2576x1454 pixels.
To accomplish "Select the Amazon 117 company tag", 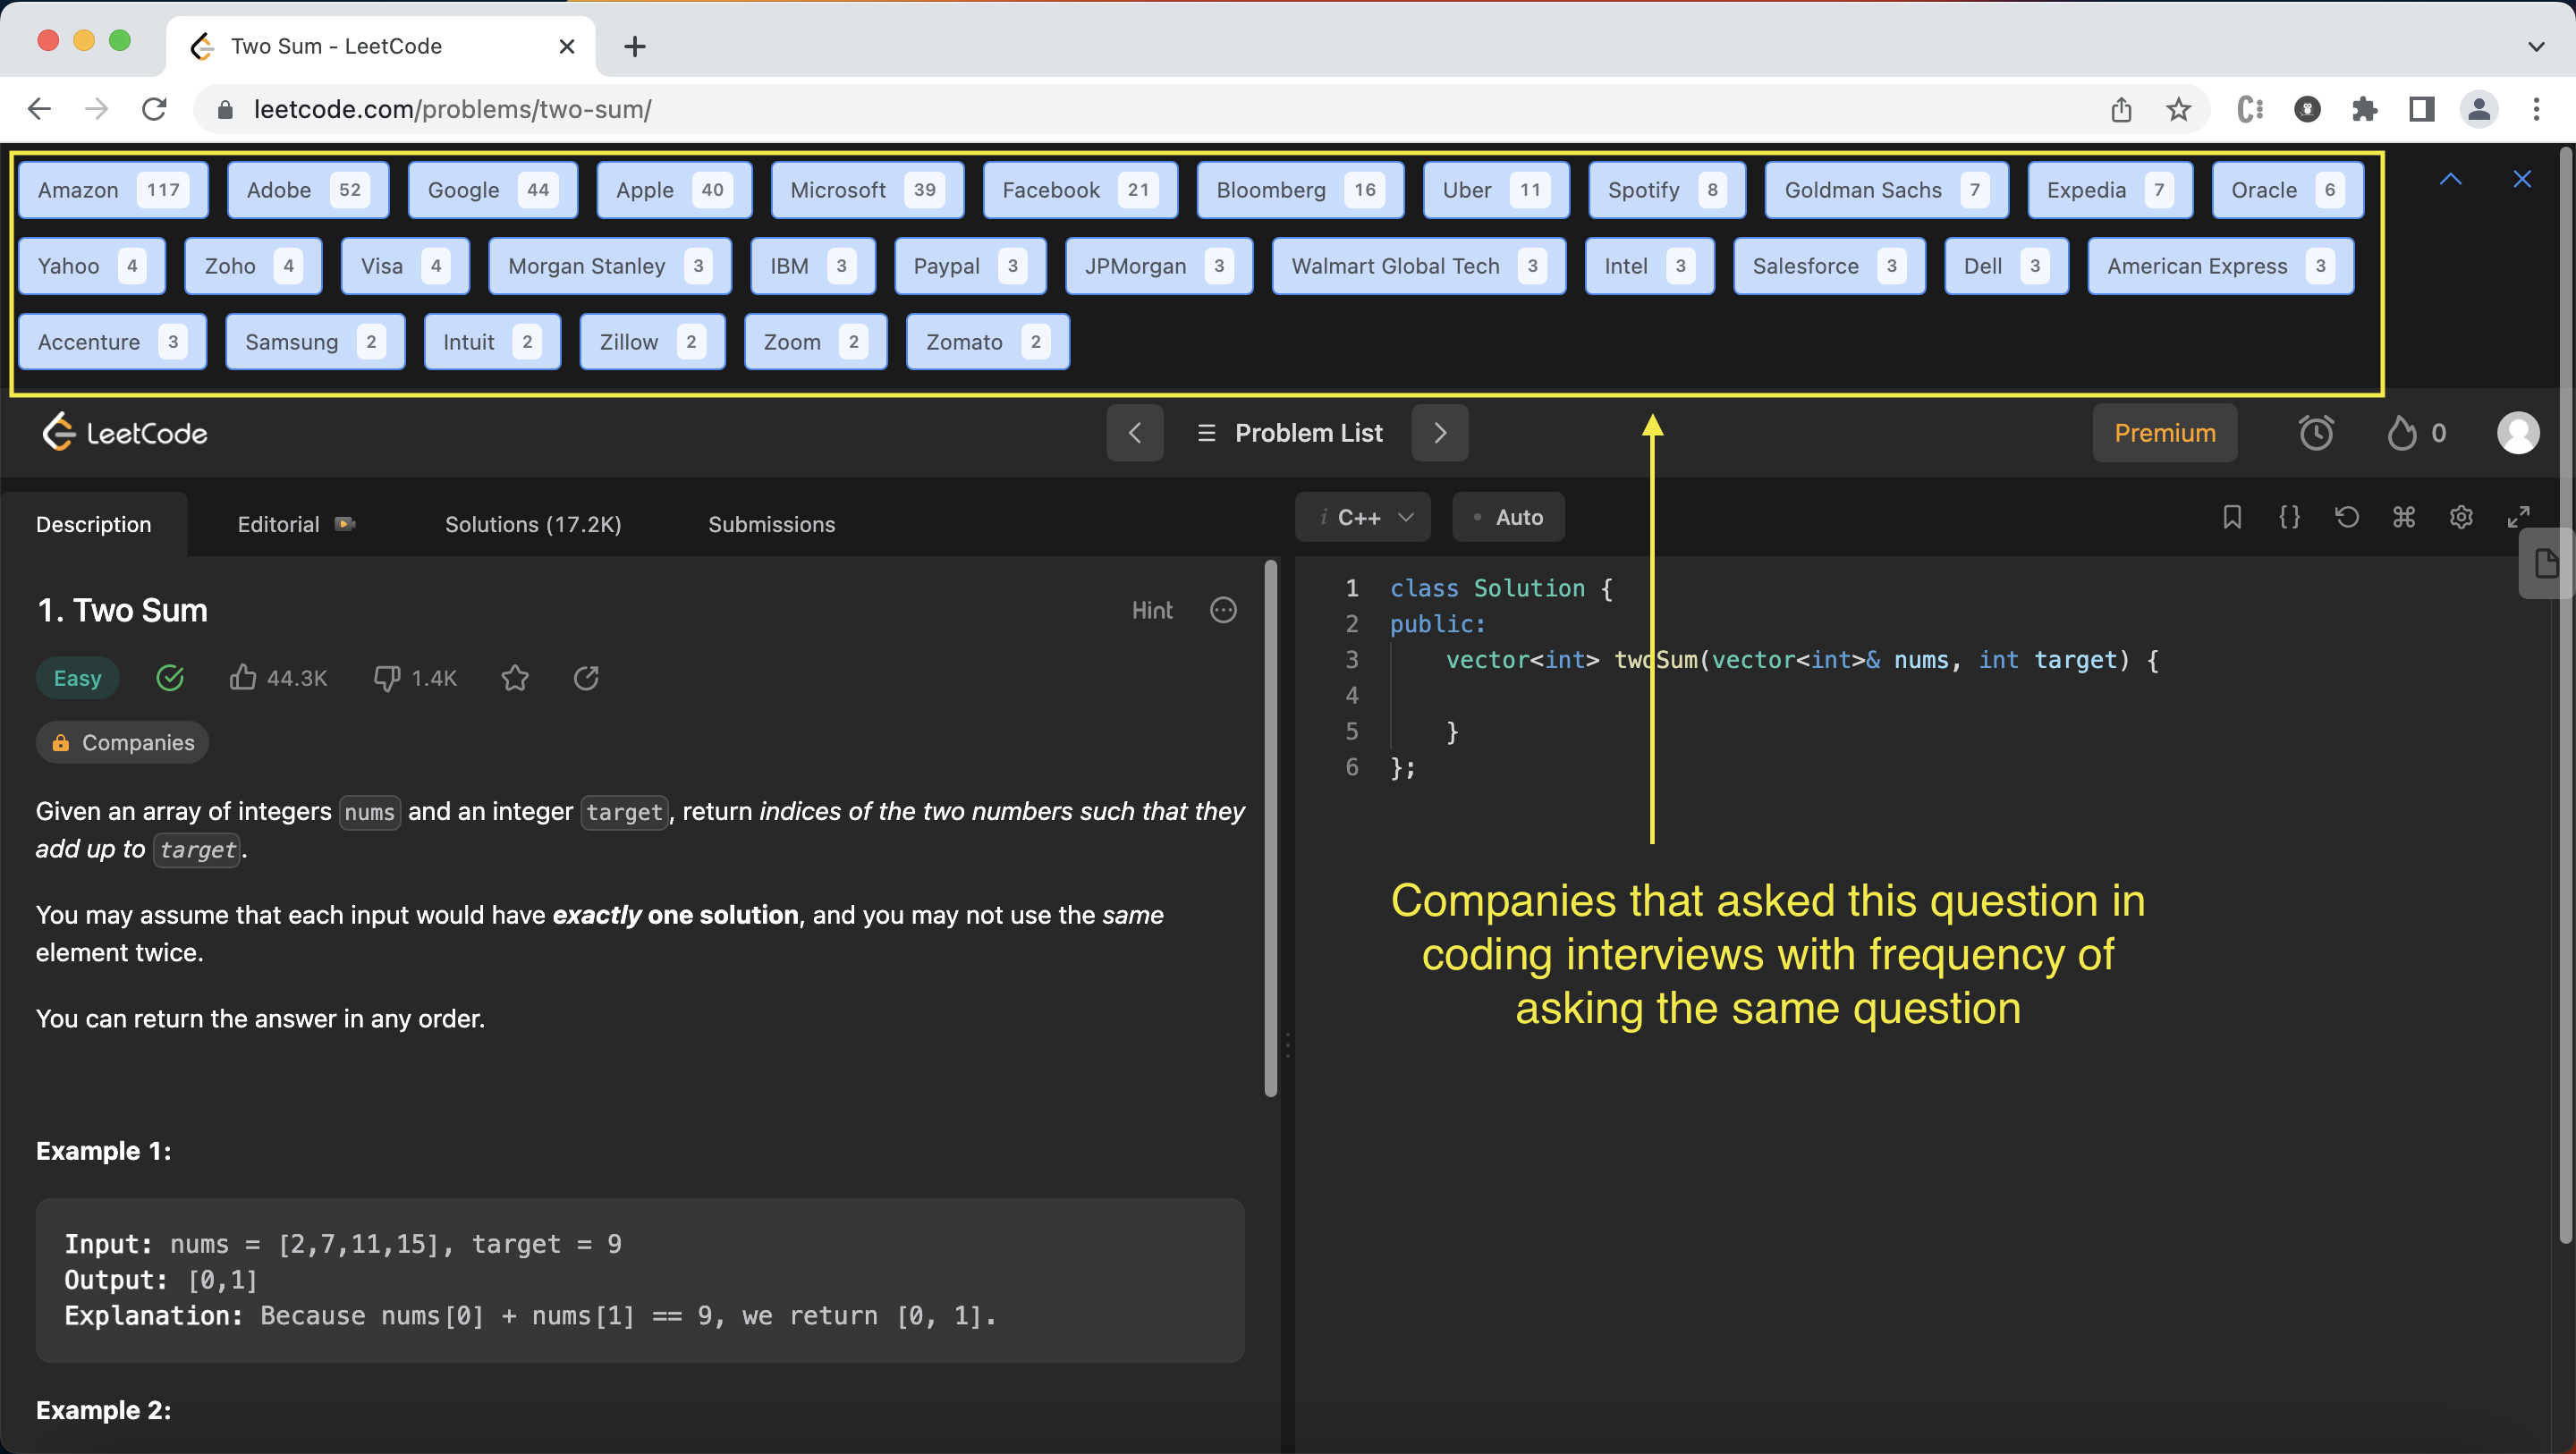I will click(x=112, y=190).
